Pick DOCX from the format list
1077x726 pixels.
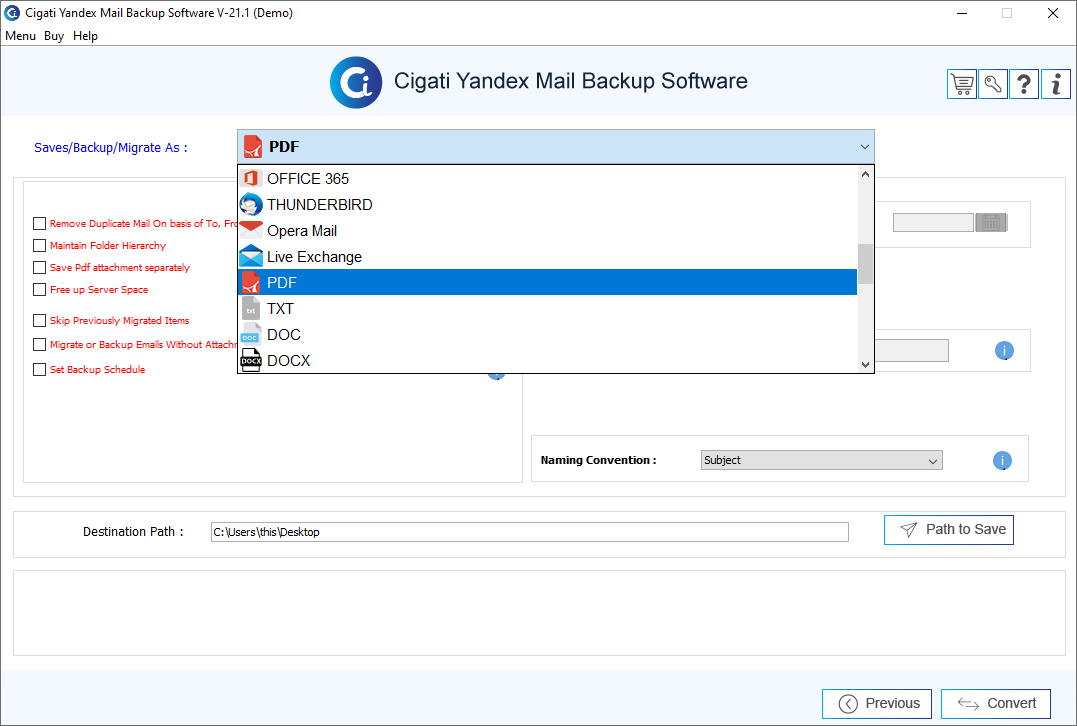click(x=547, y=361)
